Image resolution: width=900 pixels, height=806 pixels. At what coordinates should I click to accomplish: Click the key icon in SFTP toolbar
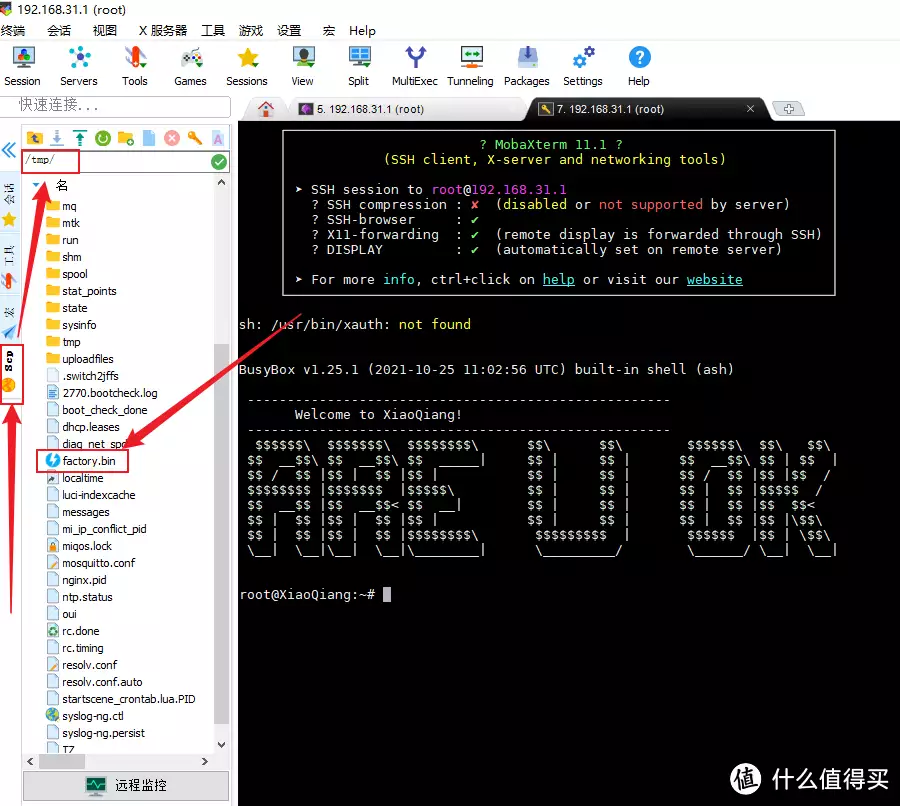click(x=195, y=138)
